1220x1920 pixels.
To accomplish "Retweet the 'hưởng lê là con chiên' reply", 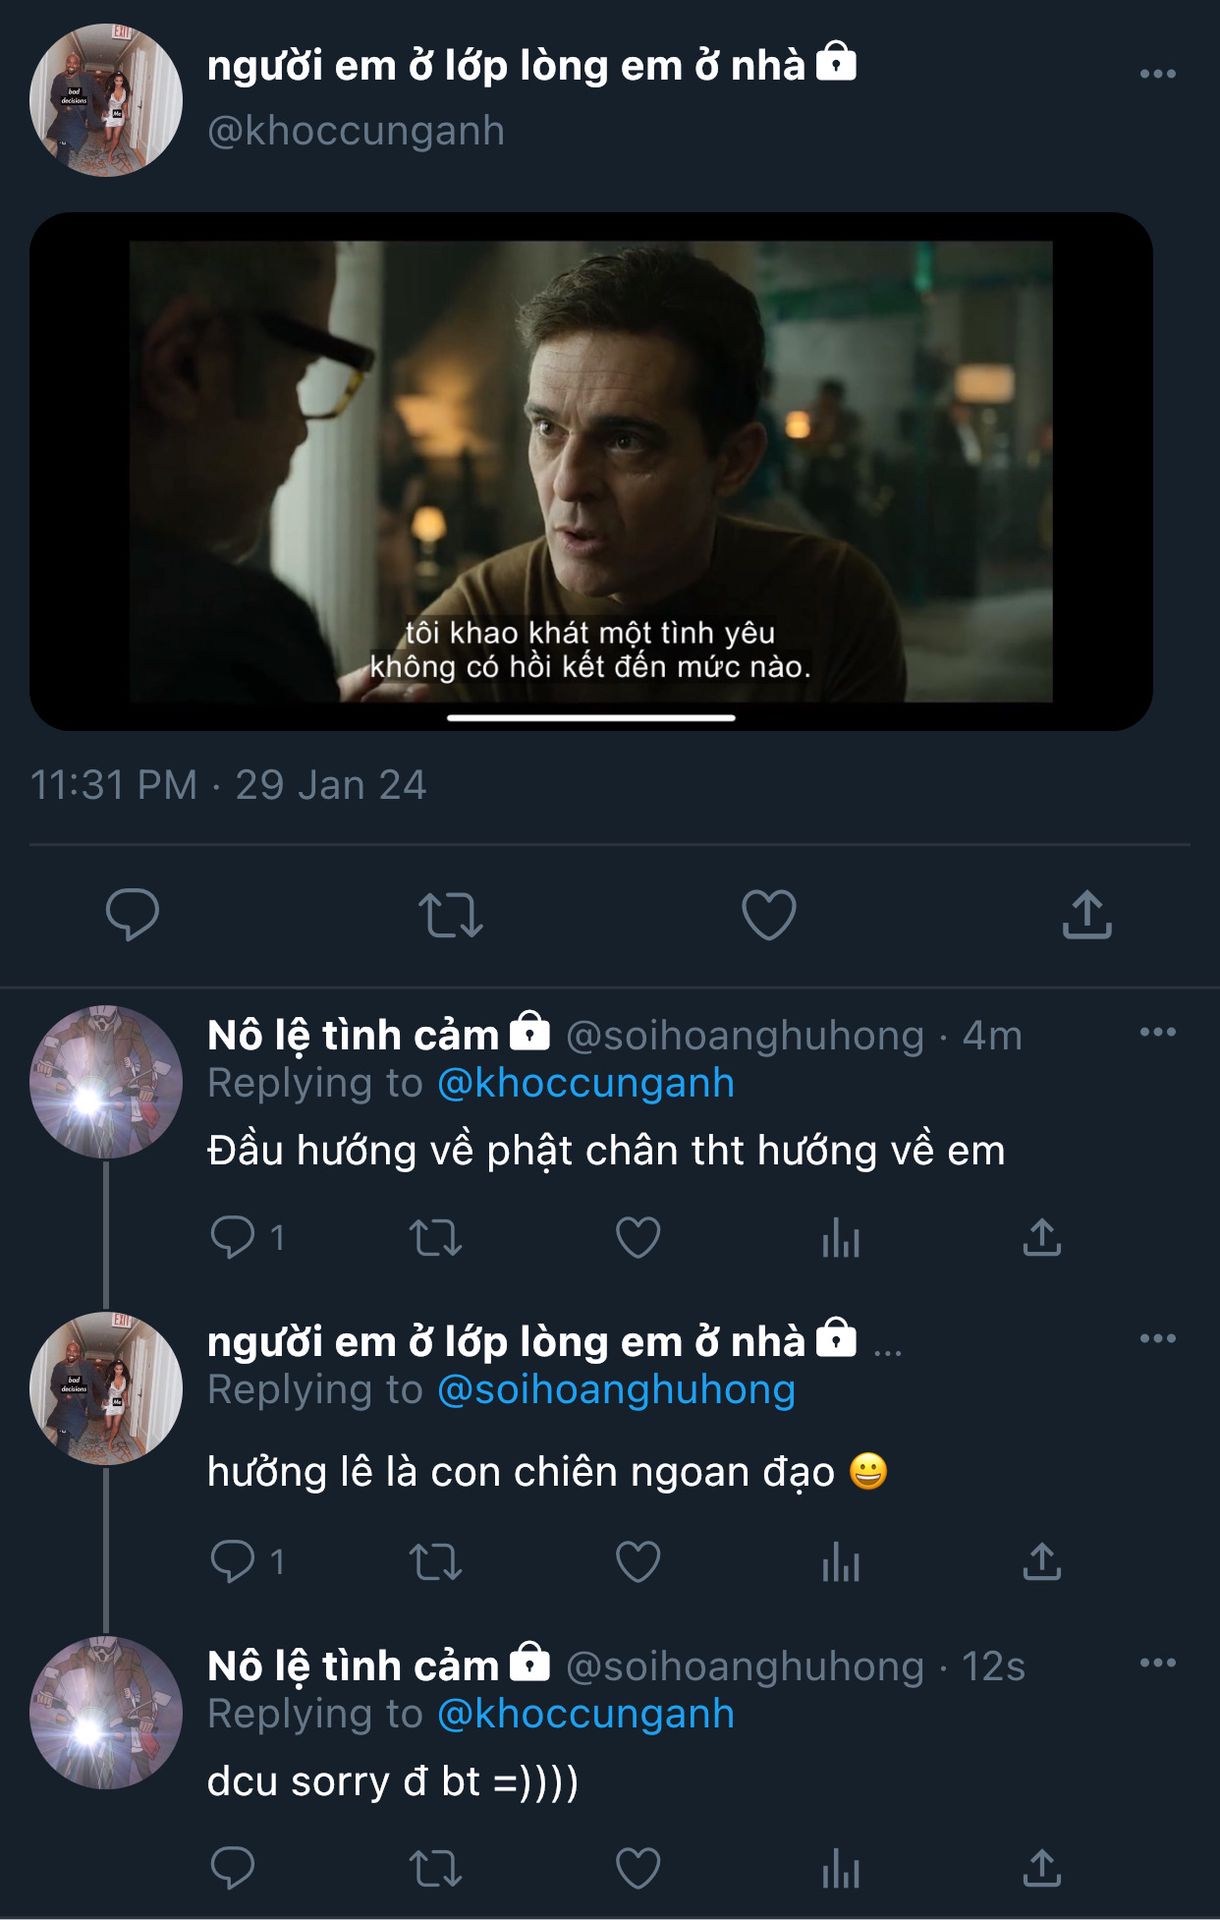I will point(435,1562).
